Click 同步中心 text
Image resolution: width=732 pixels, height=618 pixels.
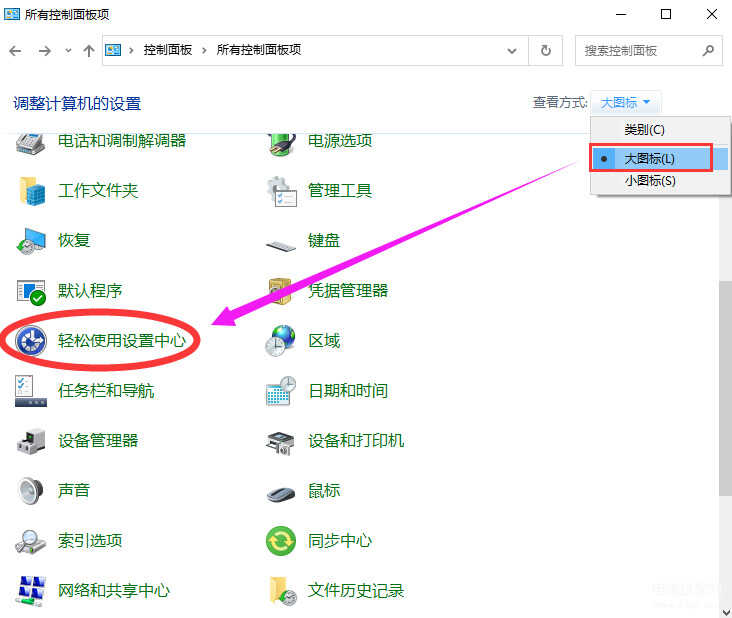coord(340,541)
